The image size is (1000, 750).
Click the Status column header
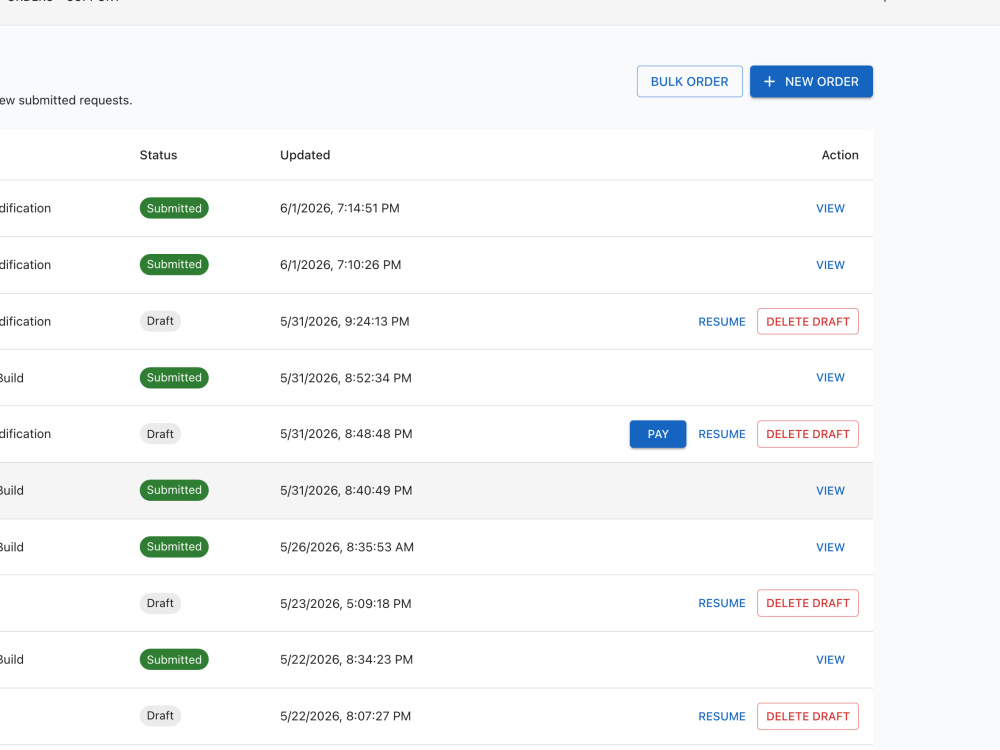(158, 155)
